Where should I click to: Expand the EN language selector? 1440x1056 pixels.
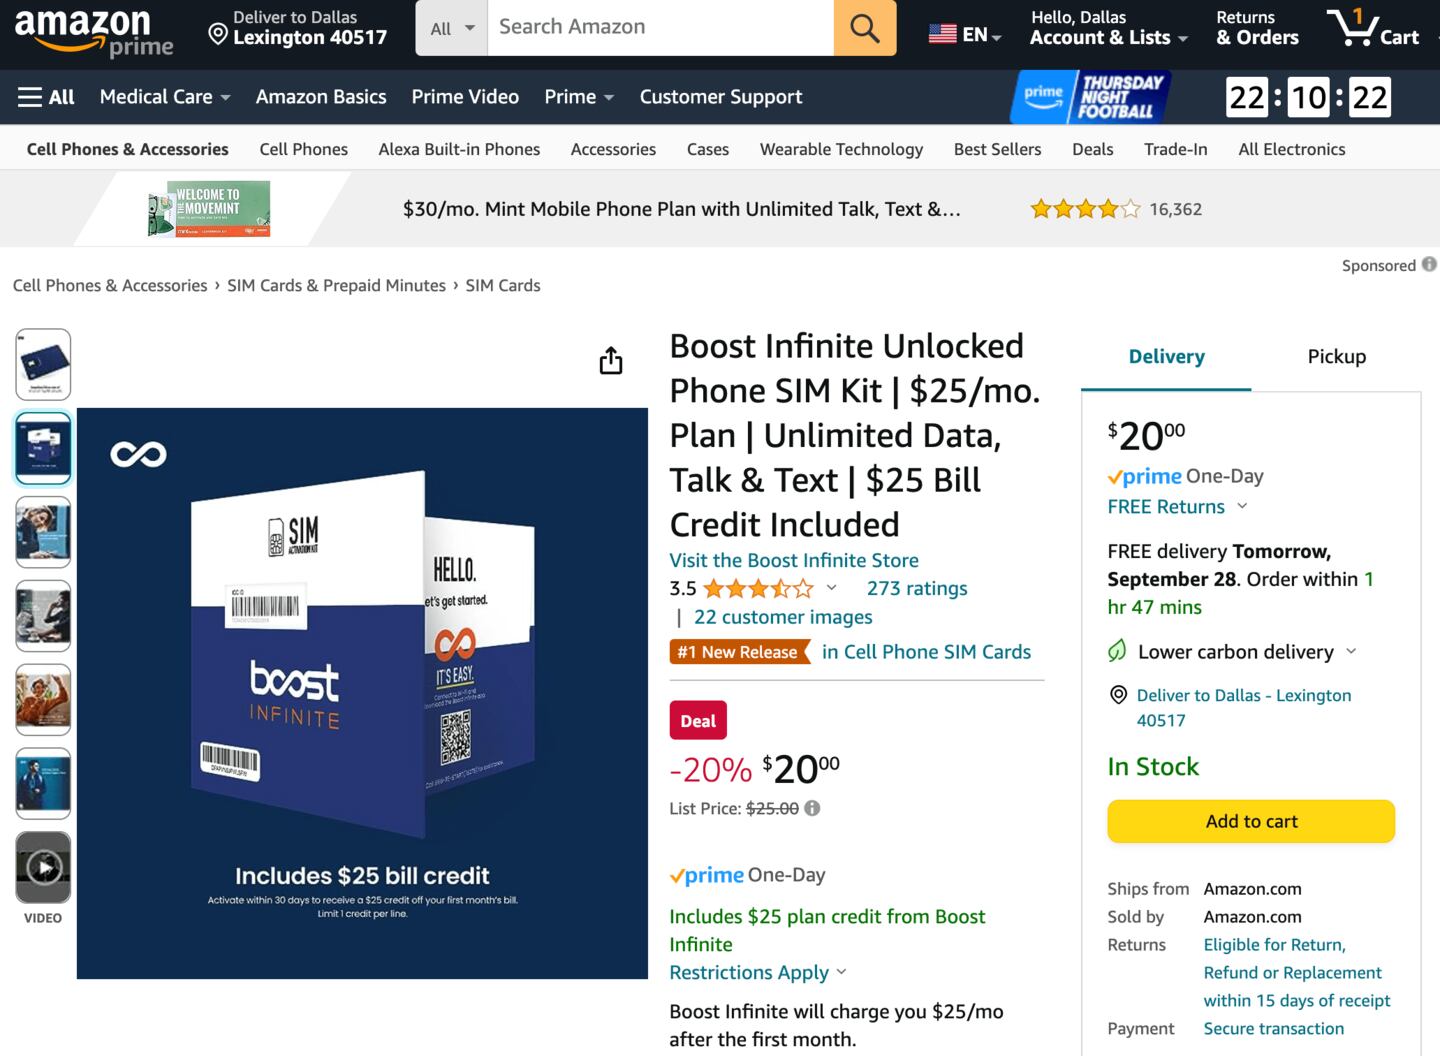click(x=964, y=34)
